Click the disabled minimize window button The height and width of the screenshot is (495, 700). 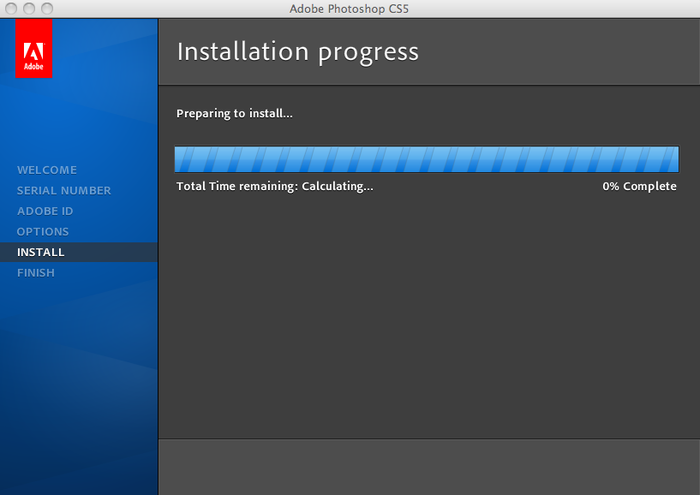[x=29, y=8]
